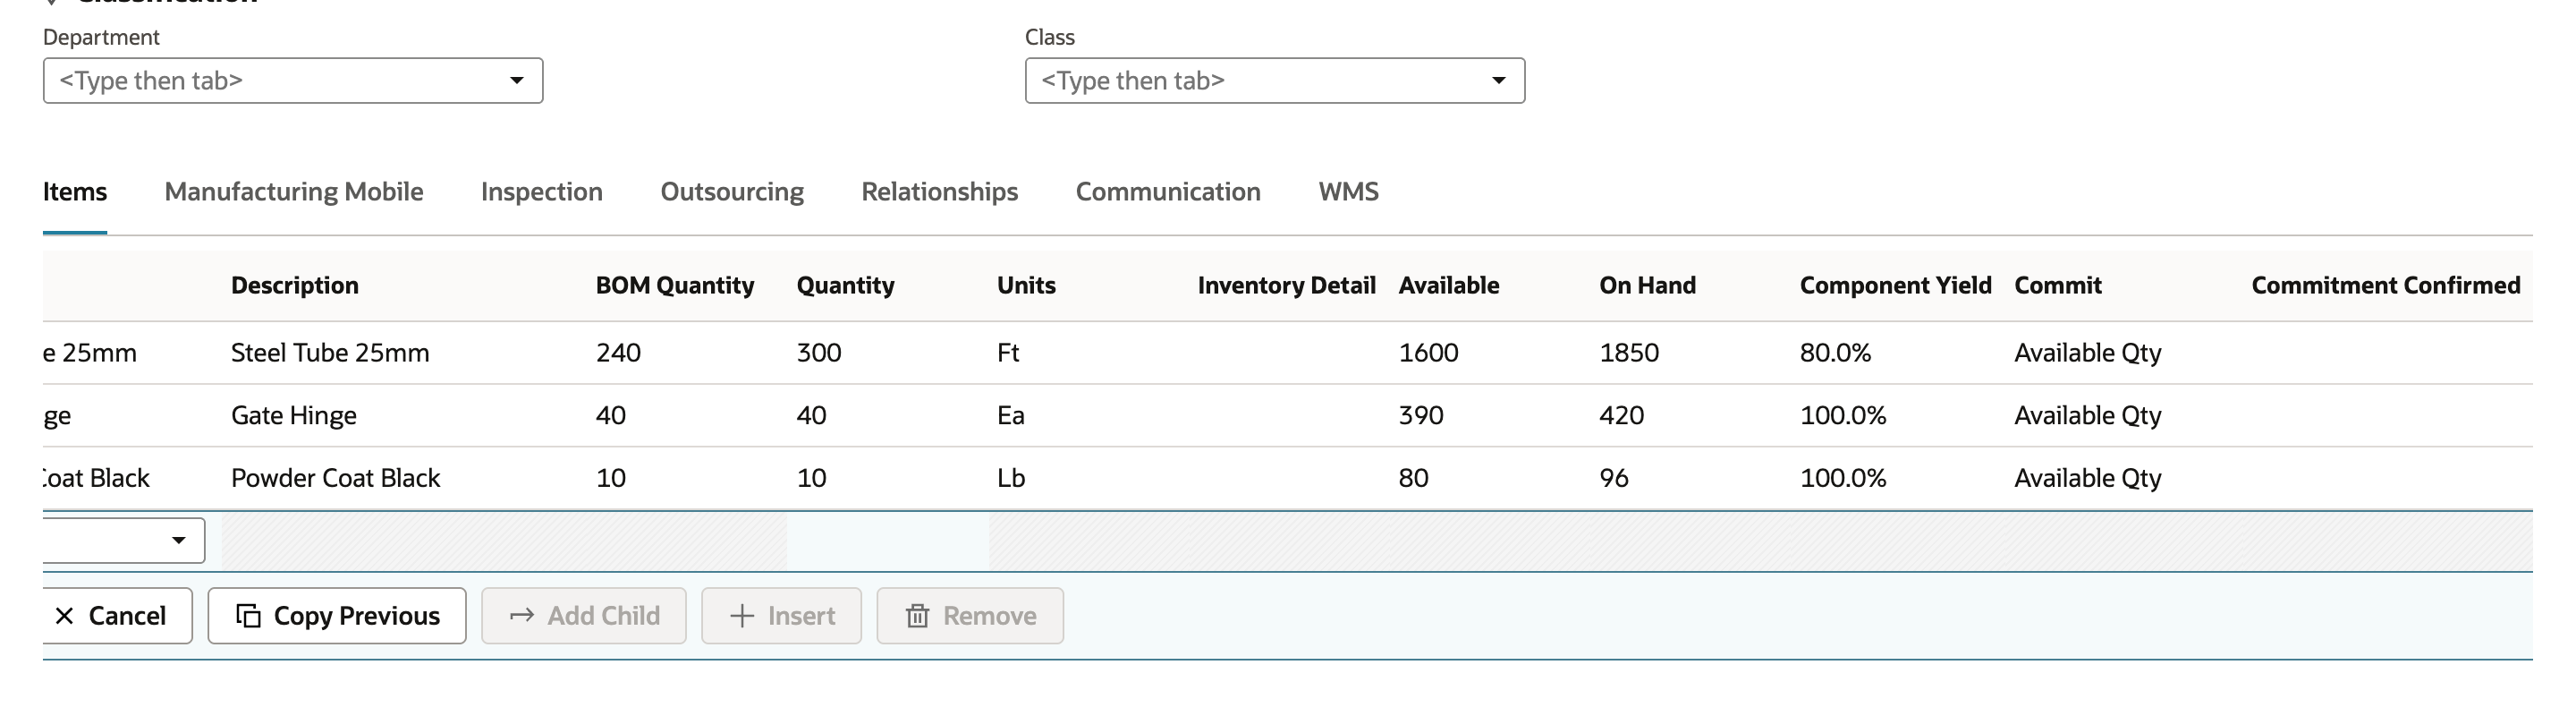Click the BOM Quantity column header

coord(675,286)
